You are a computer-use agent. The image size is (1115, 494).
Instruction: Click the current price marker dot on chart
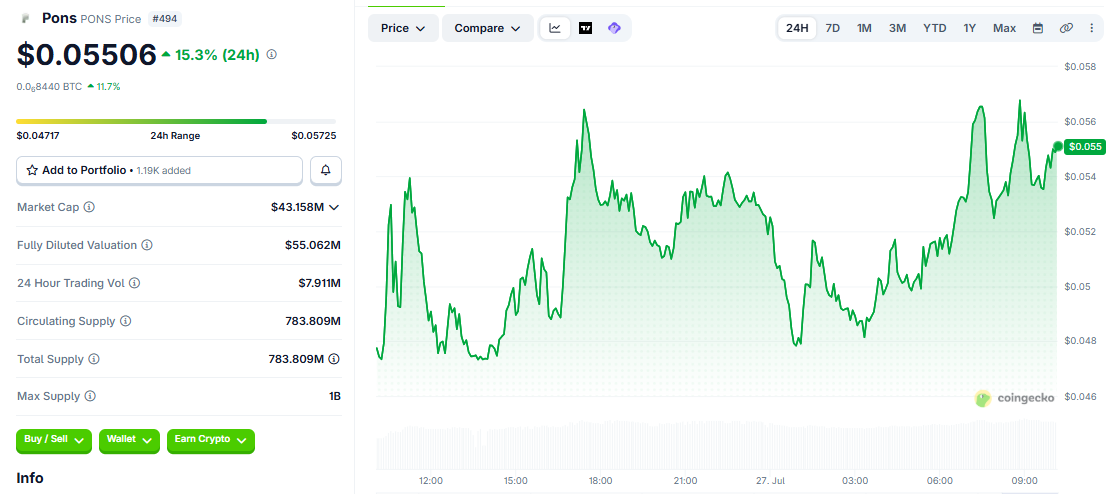[1057, 146]
